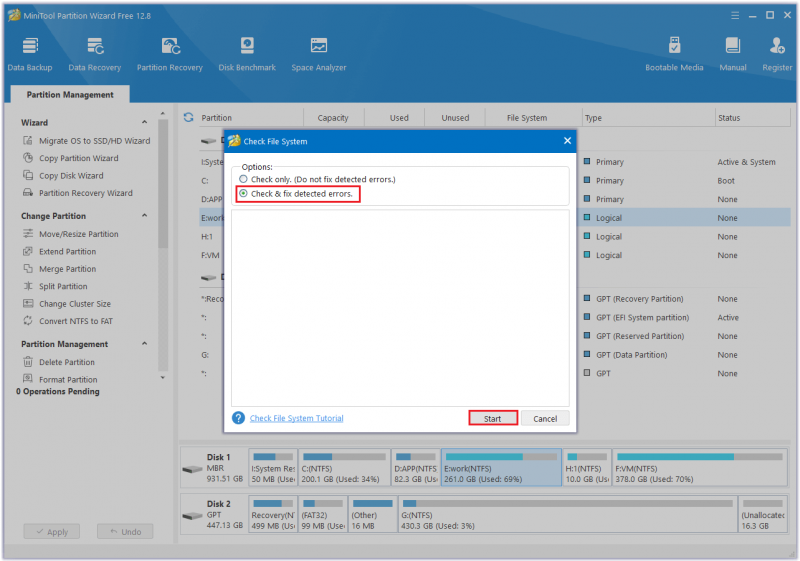Select 'Check & fix detected errors' option
Viewport: 800px width, 561px height.
[243, 193]
